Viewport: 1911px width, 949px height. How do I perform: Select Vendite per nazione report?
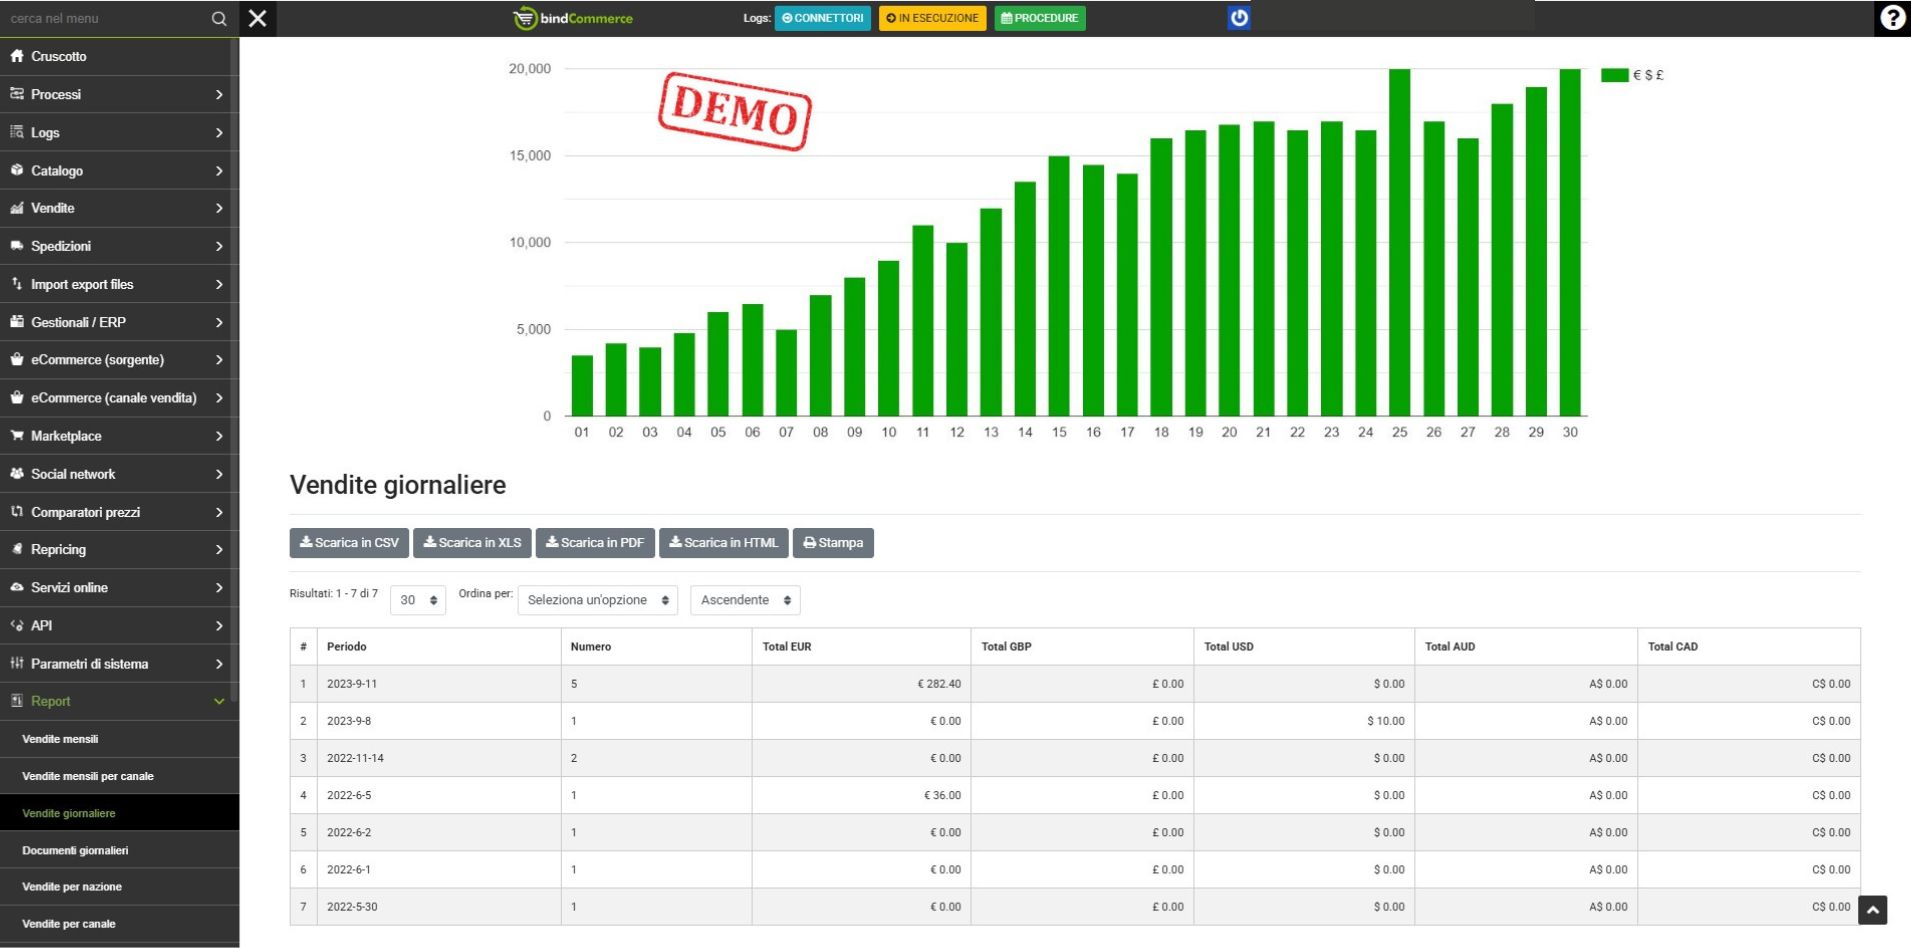72,887
